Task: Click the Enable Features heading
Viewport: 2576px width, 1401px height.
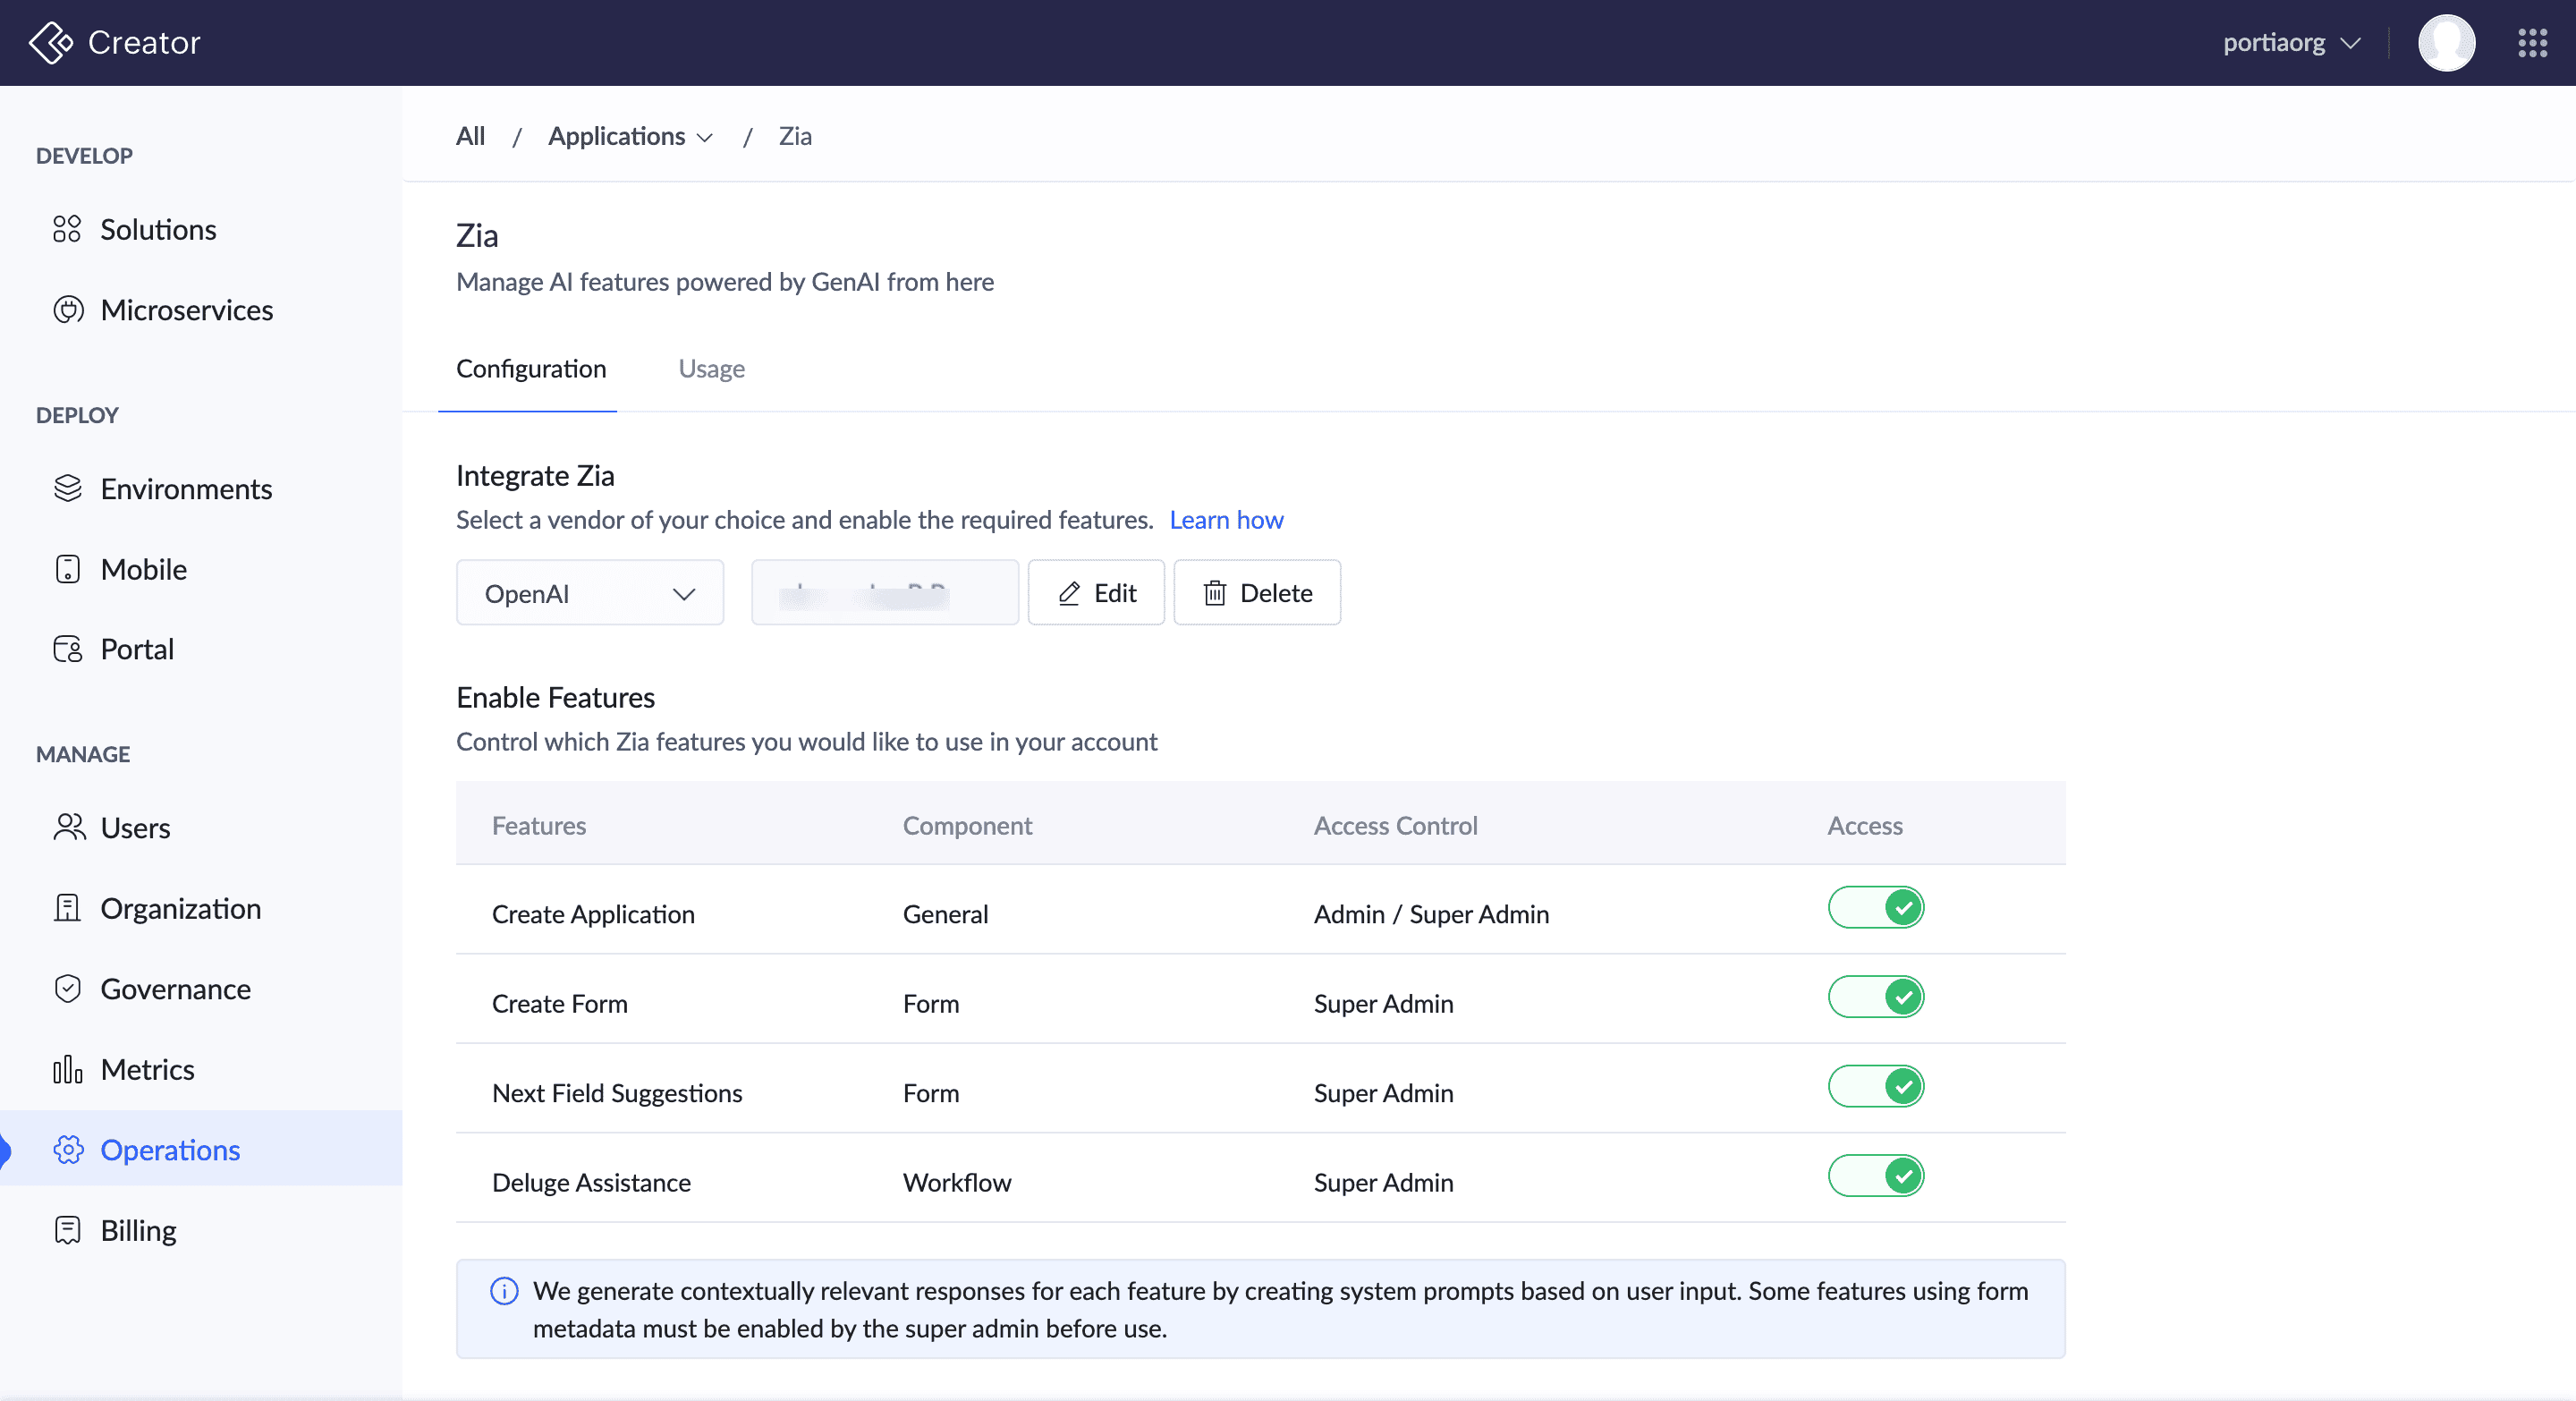Action: (x=555, y=698)
